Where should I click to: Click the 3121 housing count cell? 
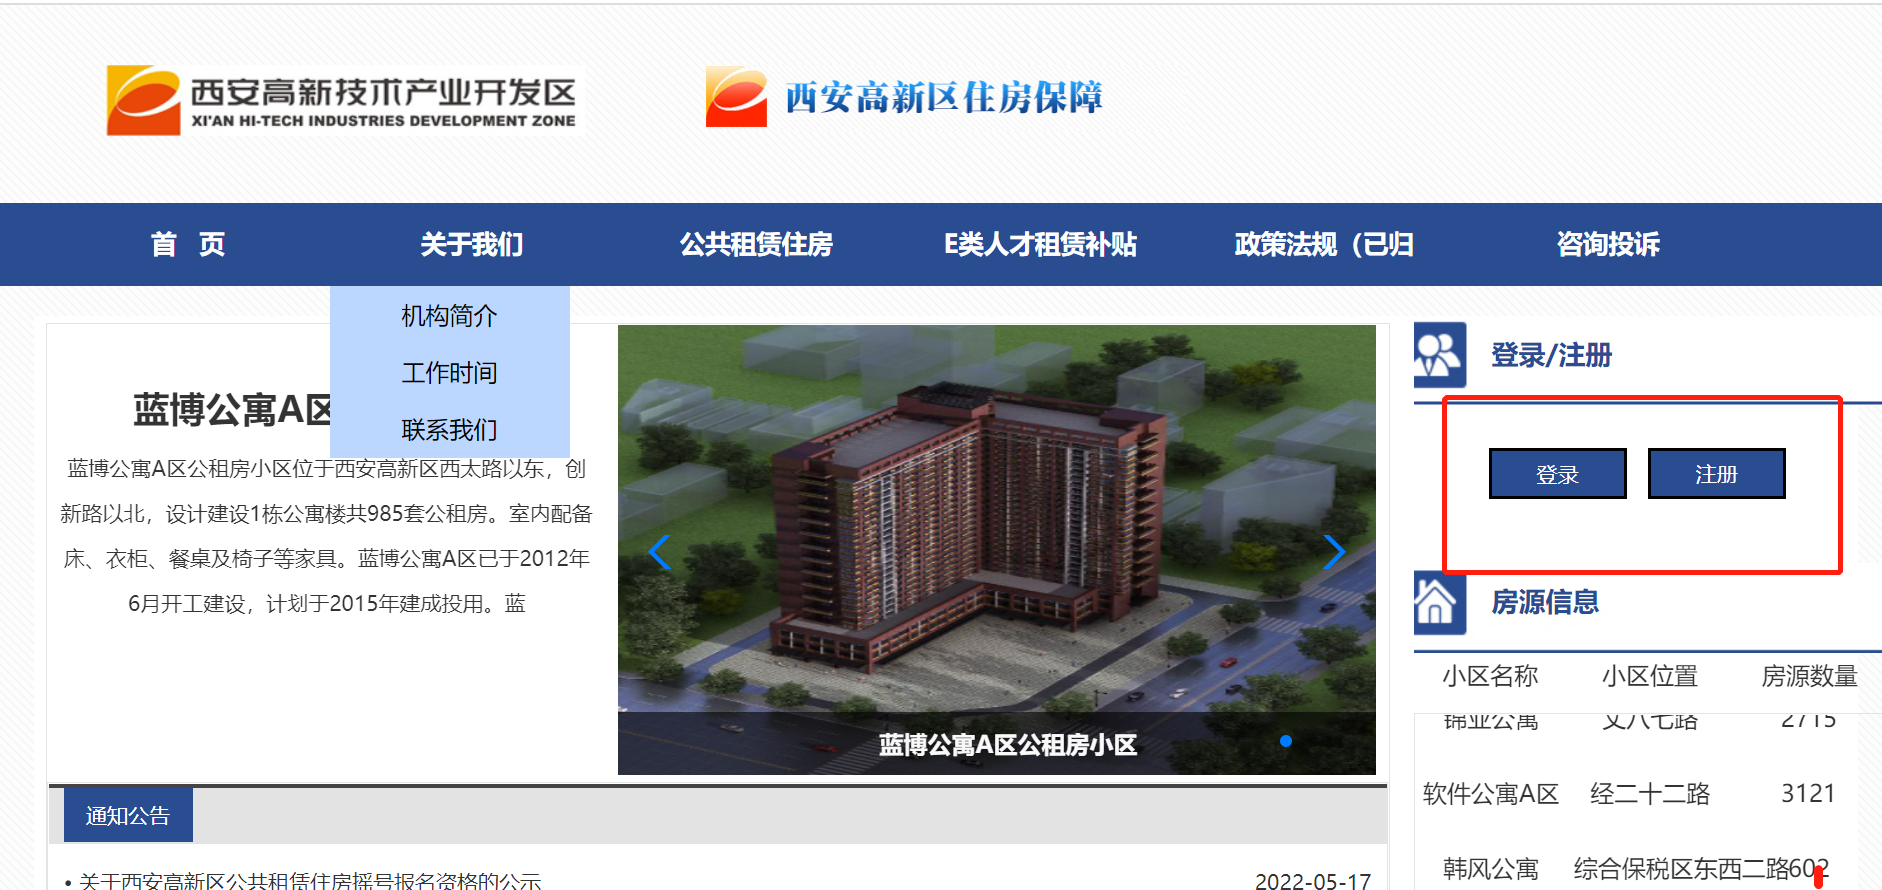pos(1808,794)
